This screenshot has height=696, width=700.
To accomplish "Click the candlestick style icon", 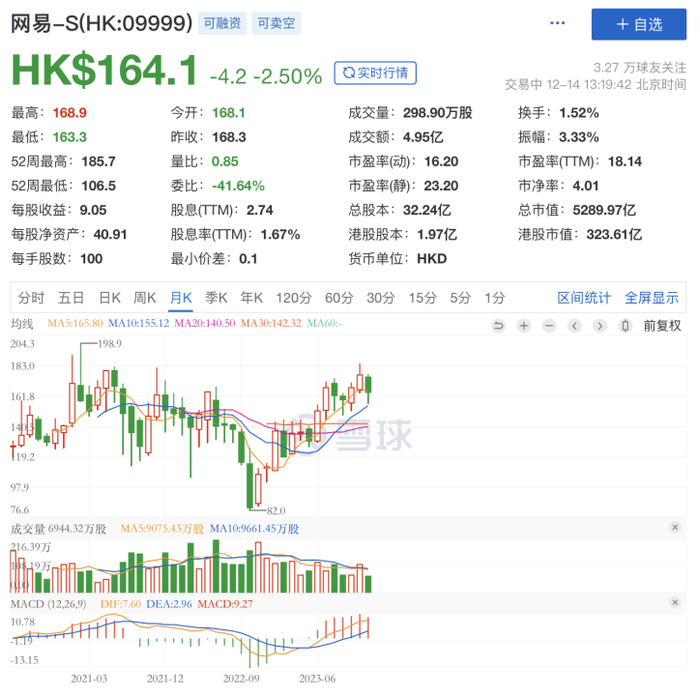I will (625, 326).
